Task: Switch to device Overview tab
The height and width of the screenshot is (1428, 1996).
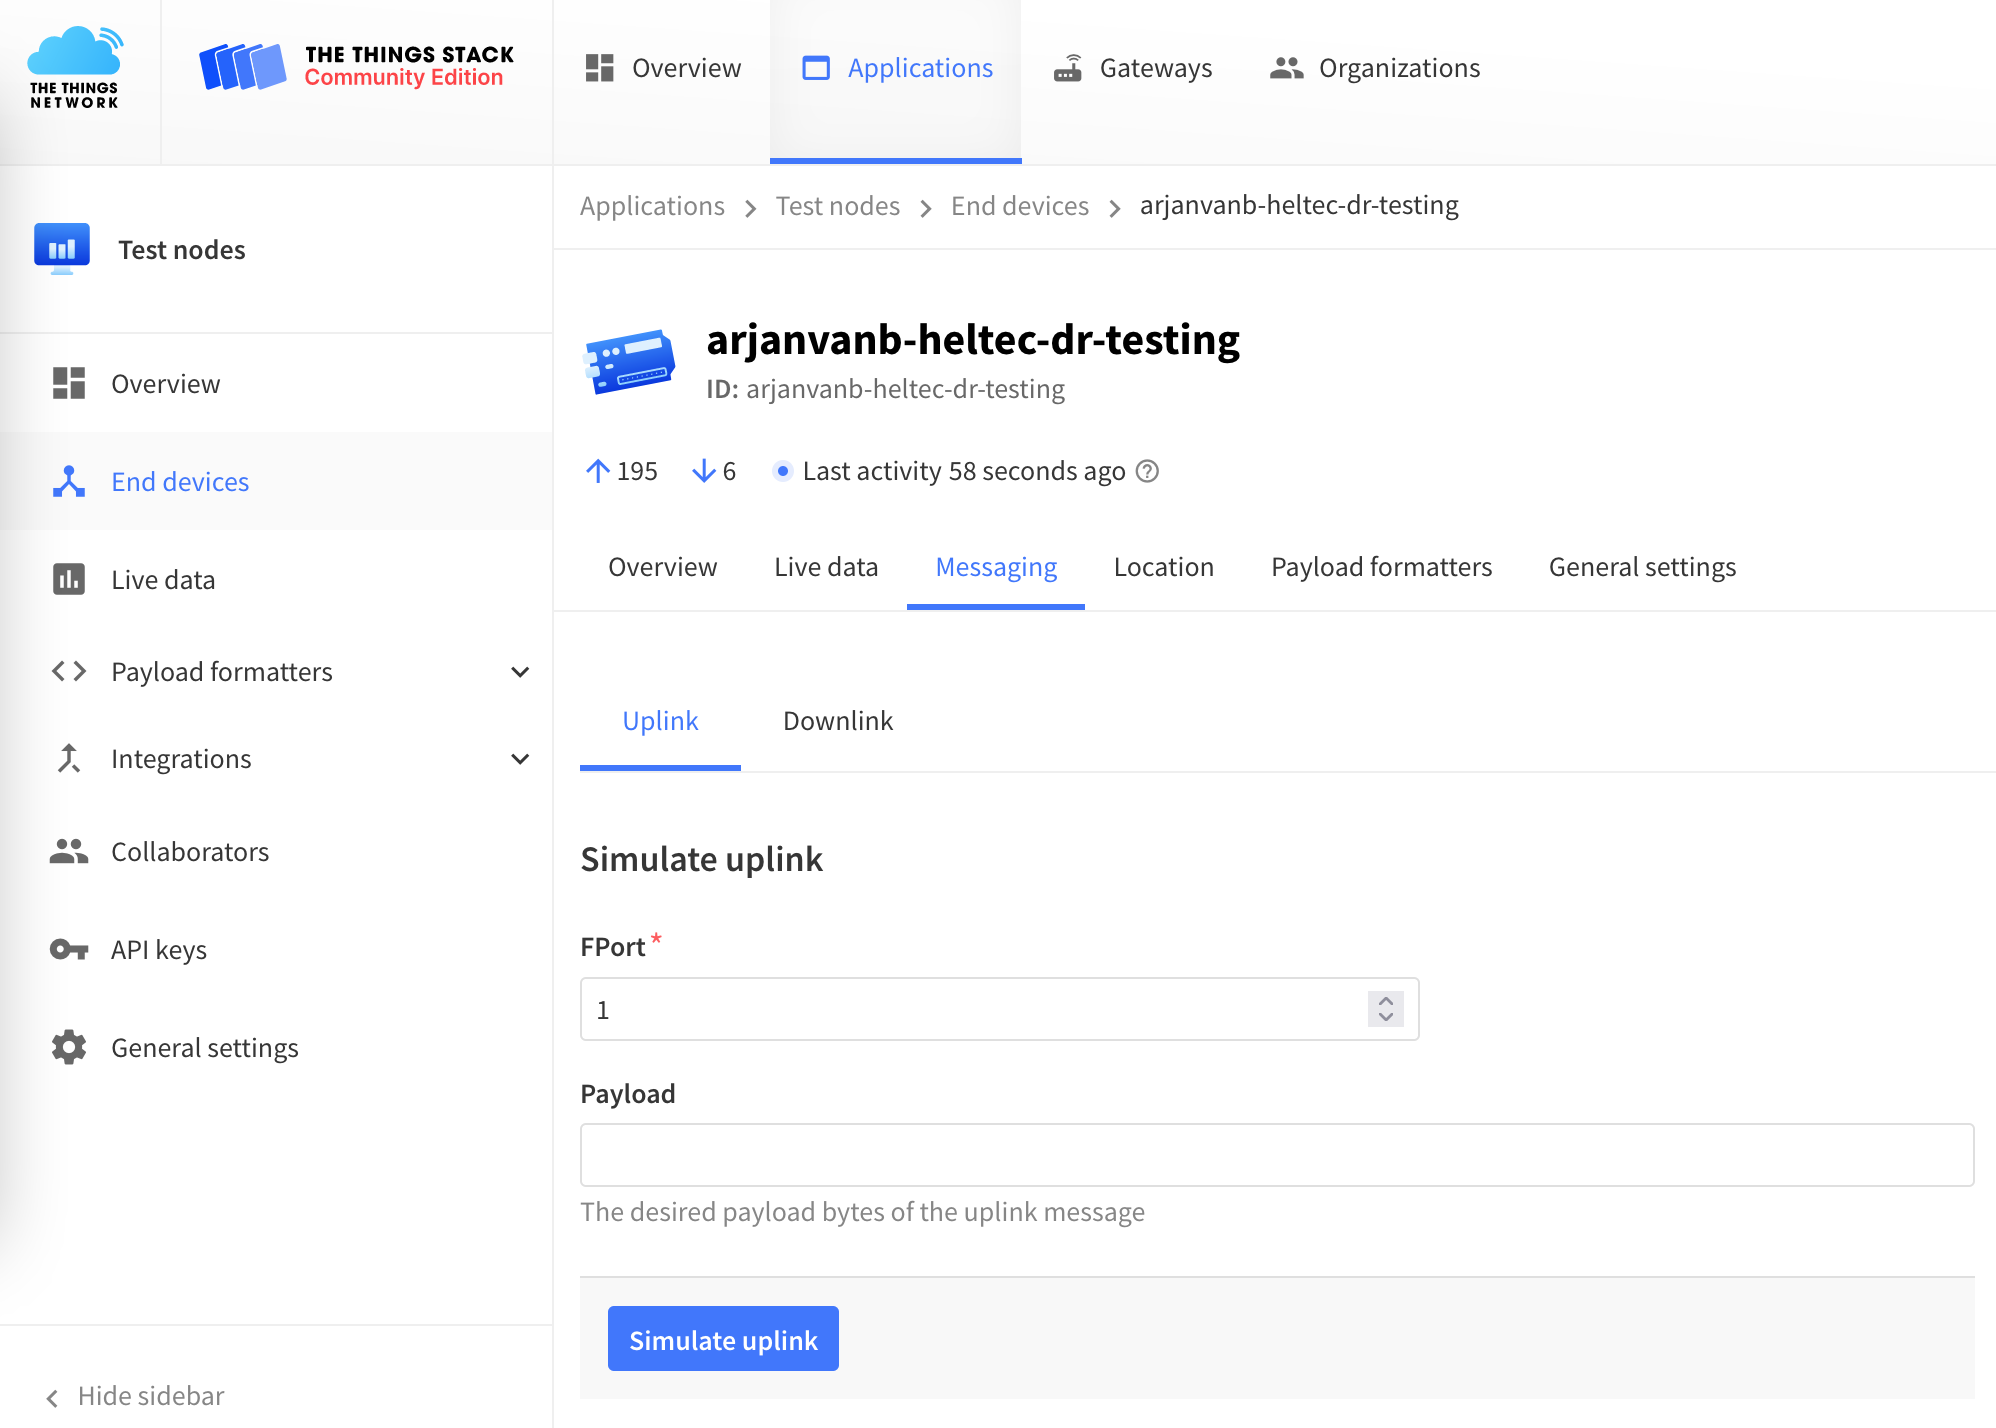Action: click(662, 567)
